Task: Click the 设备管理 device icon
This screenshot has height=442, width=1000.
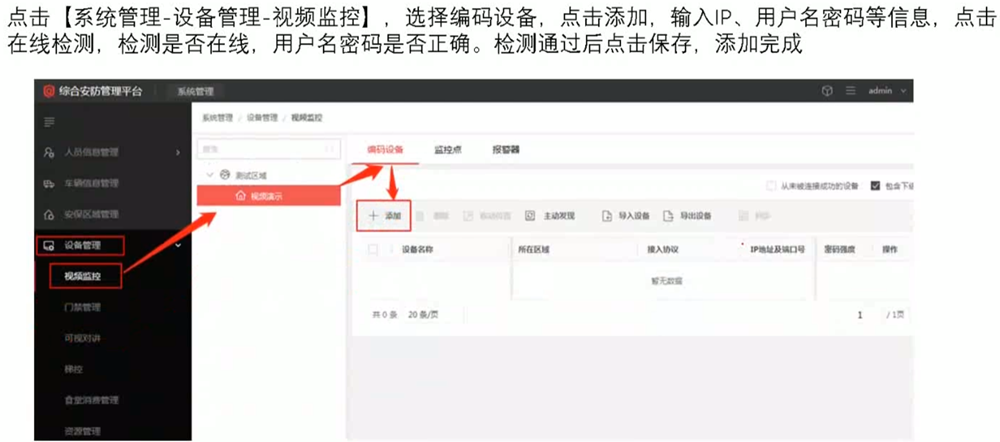Action: tap(48, 246)
